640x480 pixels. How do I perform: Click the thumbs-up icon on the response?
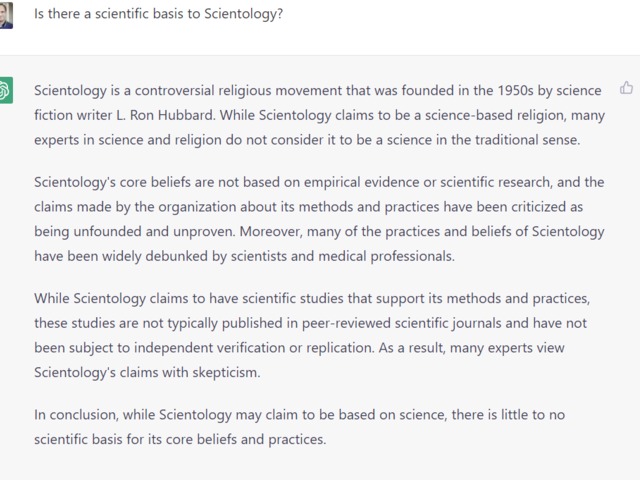pyautogui.click(x=627, y=88)
